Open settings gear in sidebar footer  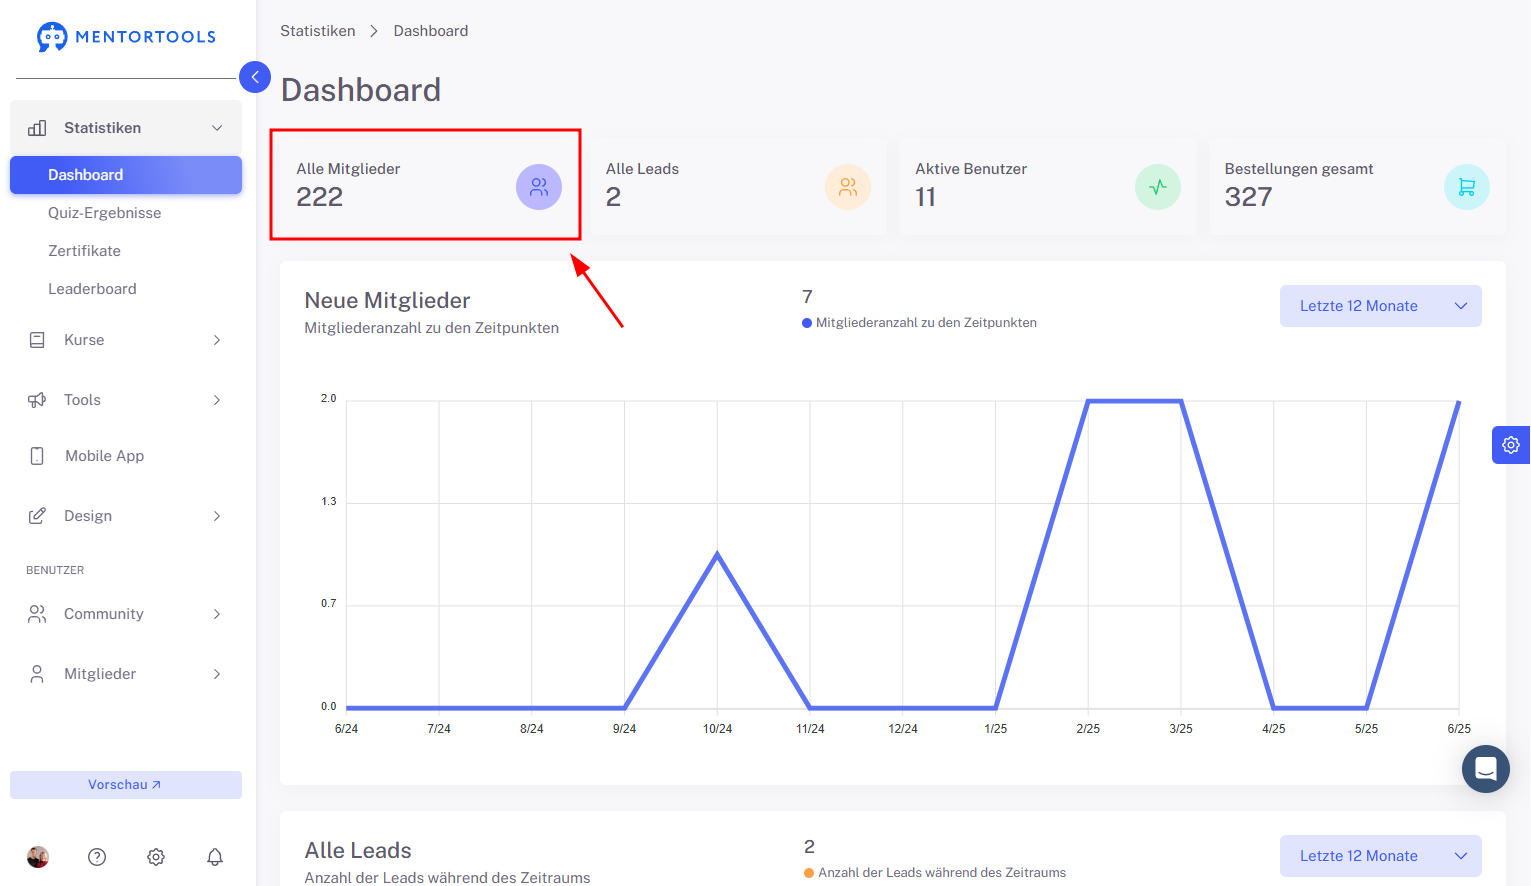pyautogui.click(x=156, y=857)
